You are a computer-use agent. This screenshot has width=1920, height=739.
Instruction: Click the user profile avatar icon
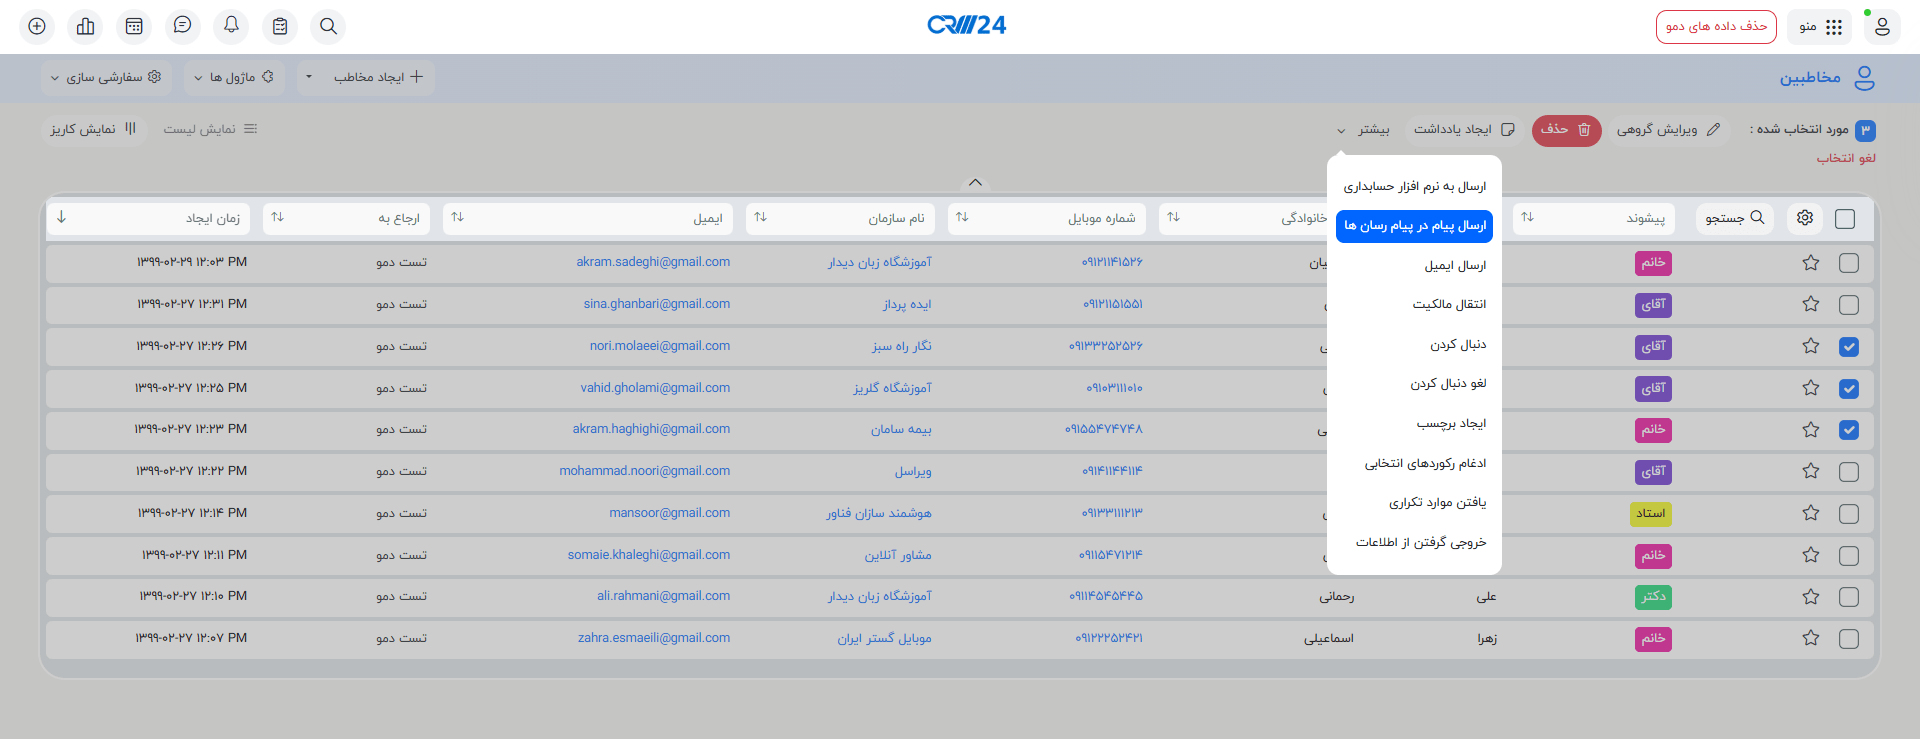[1882, 26]
